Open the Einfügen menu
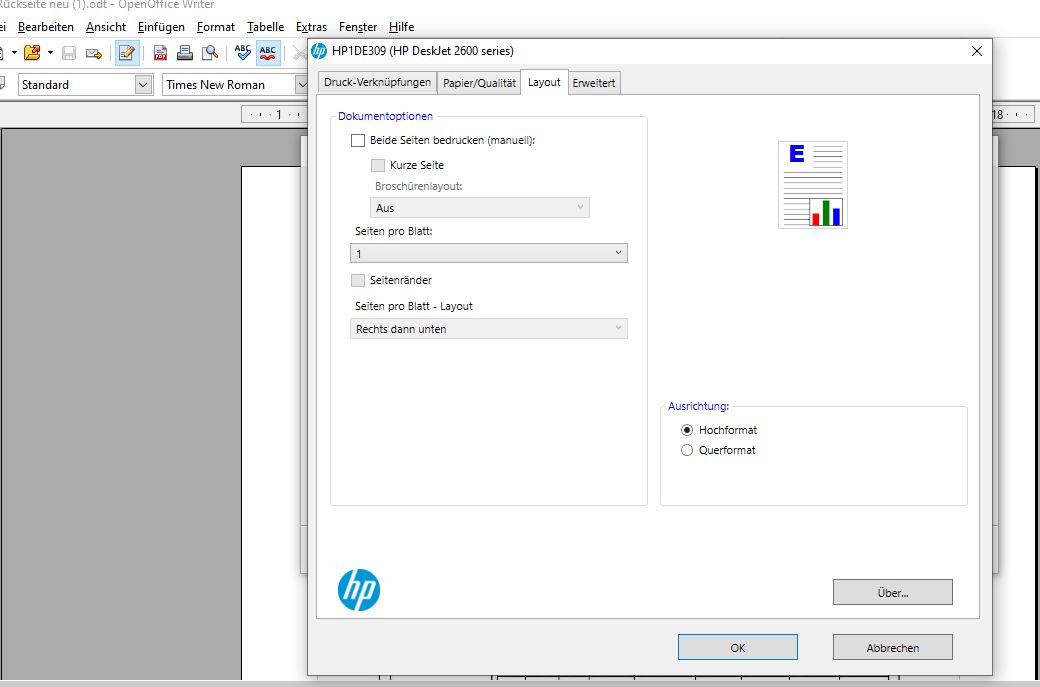 pyautogui.click(x=161, y=27)
